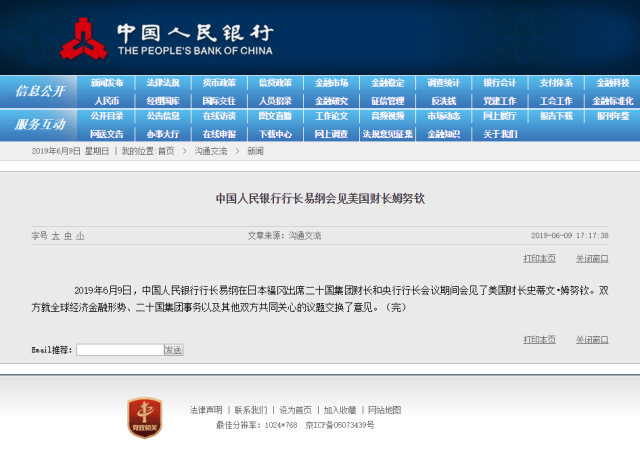Open the 新闻发布 menu item
The height and width of the screenshot is (452, 640).
(x=107, y=83)
